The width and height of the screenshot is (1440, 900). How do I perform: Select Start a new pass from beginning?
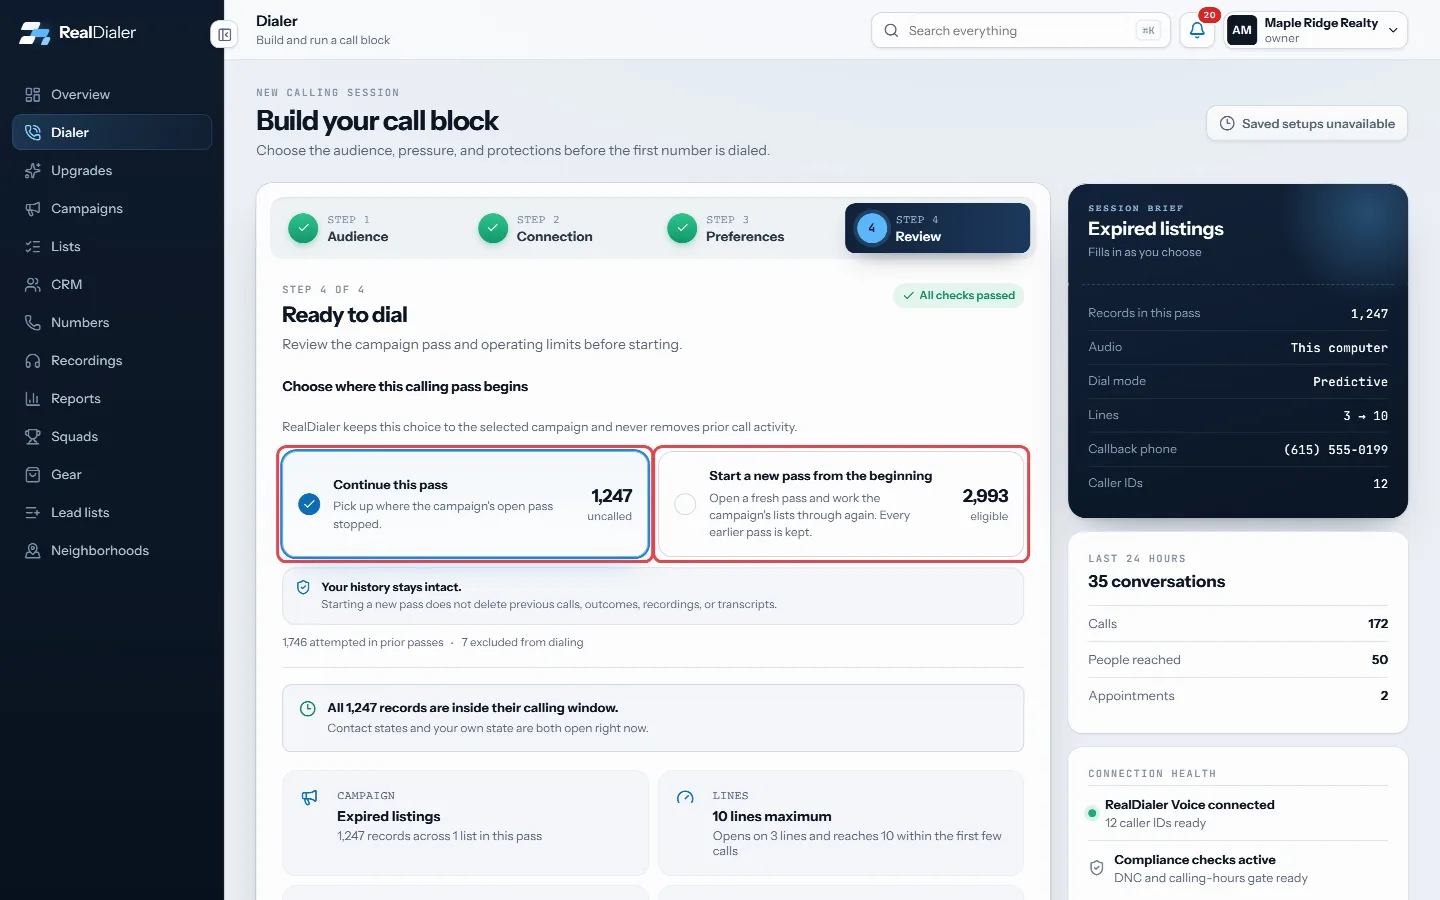[841, 504]
